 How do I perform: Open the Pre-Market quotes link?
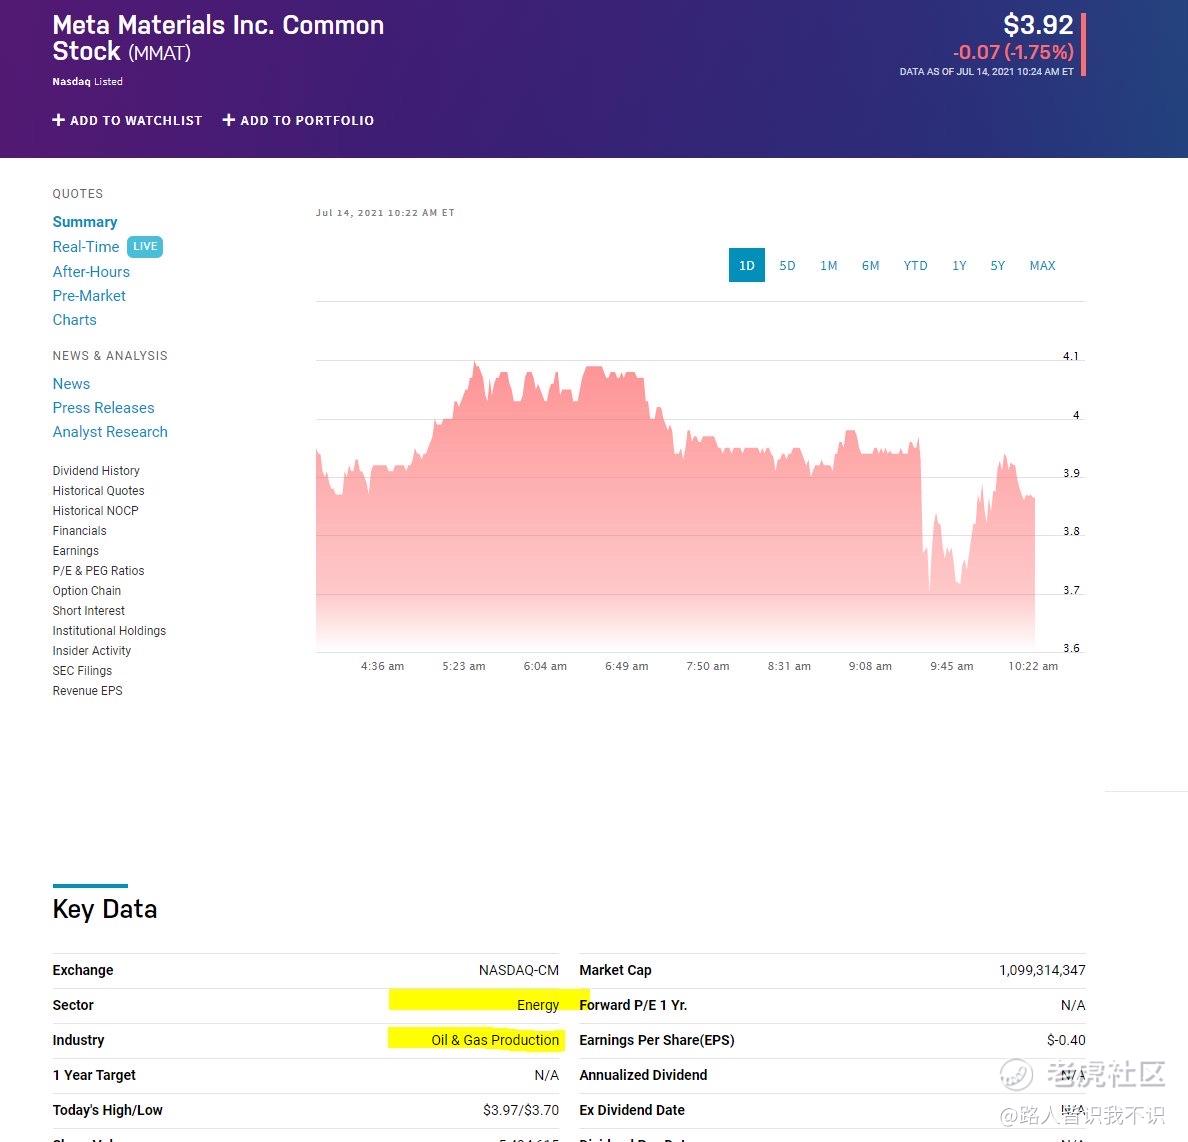89,296
